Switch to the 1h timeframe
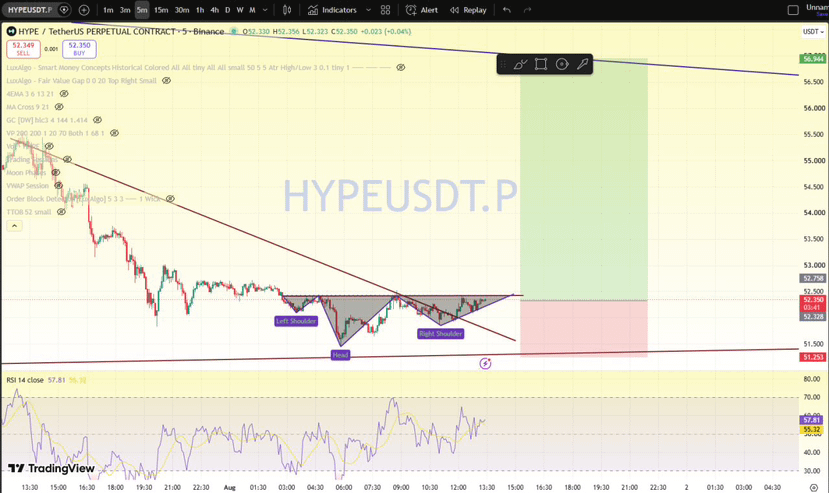The height and width of the screenshot is (493, 829). 200,10
